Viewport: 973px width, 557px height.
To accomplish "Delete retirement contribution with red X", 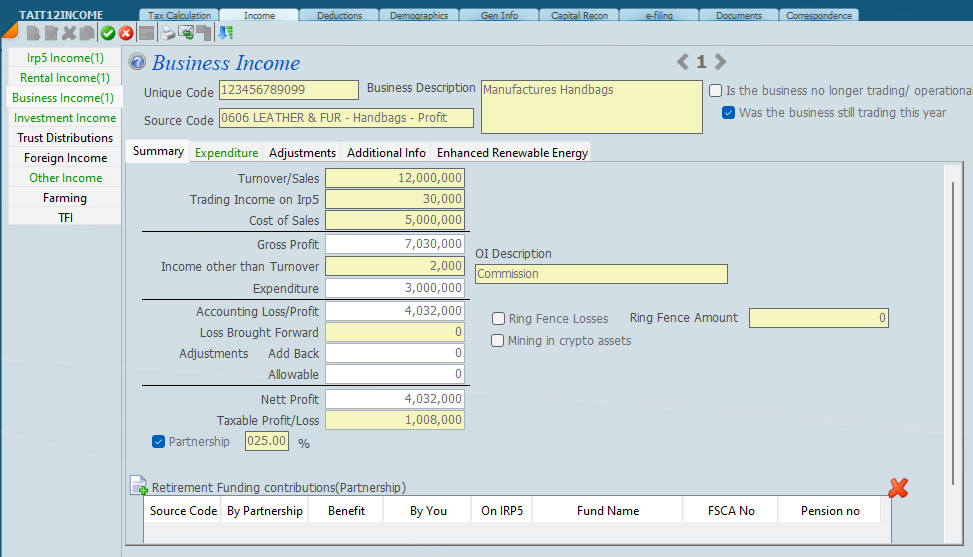I will pos(898,487).
